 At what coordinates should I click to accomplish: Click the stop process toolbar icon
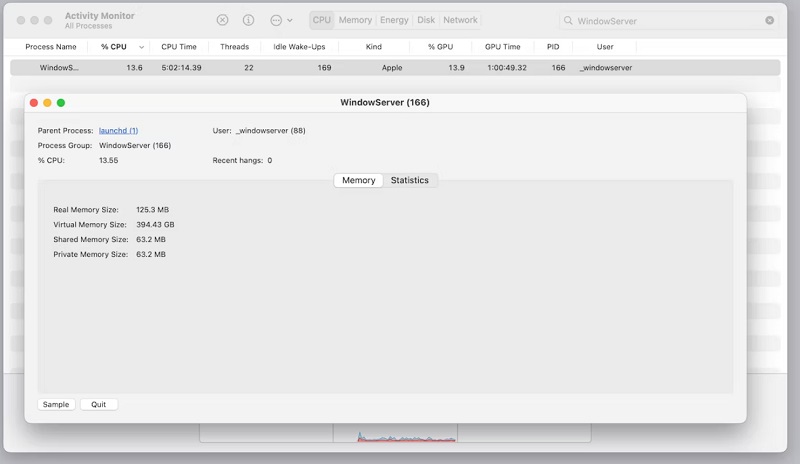pos(222,20)
